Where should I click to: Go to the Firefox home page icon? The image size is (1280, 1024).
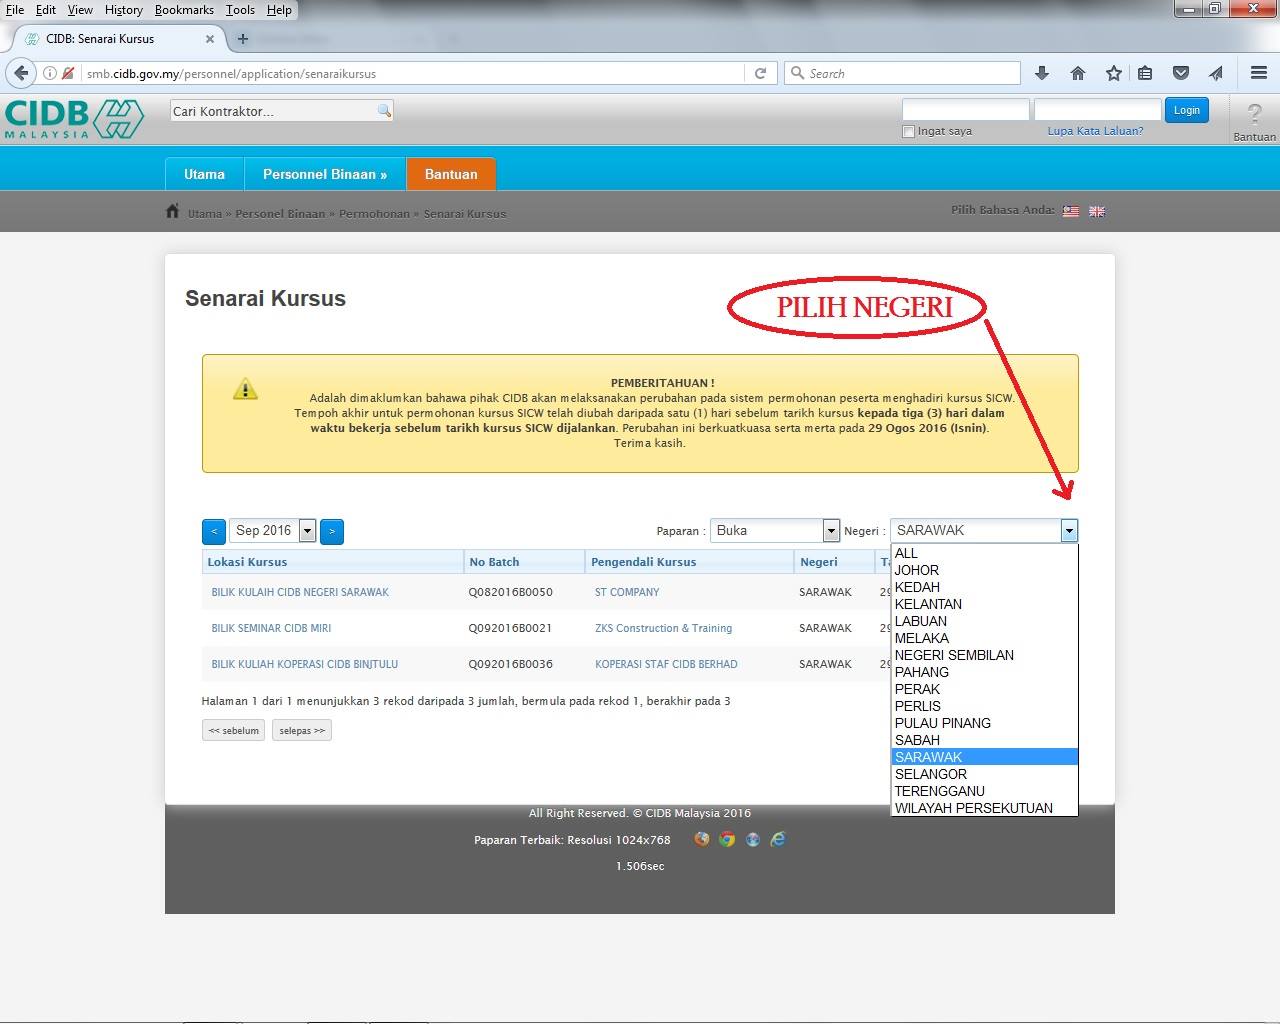[x=1077, y=73]
